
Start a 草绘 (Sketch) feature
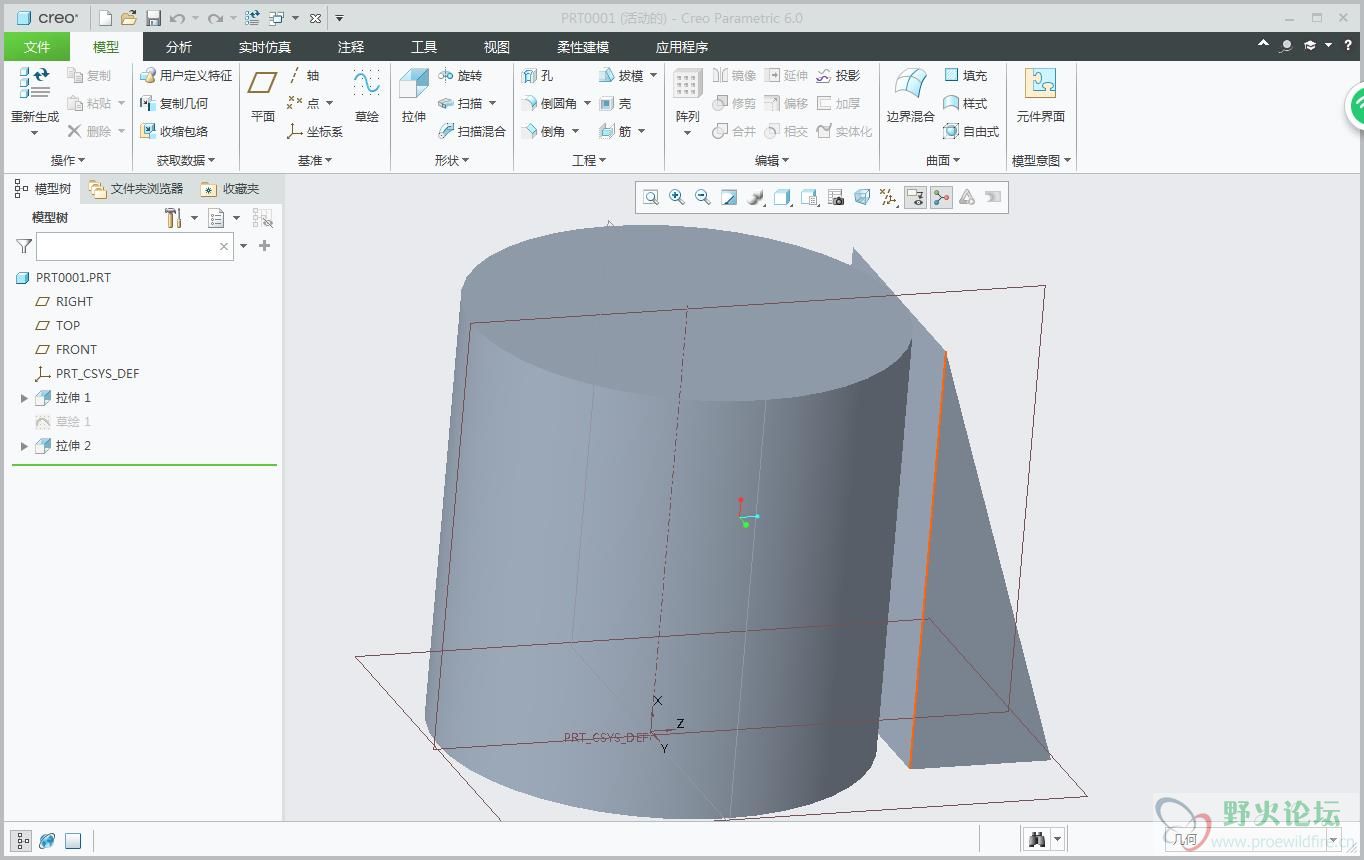click(x=367, y=96)
